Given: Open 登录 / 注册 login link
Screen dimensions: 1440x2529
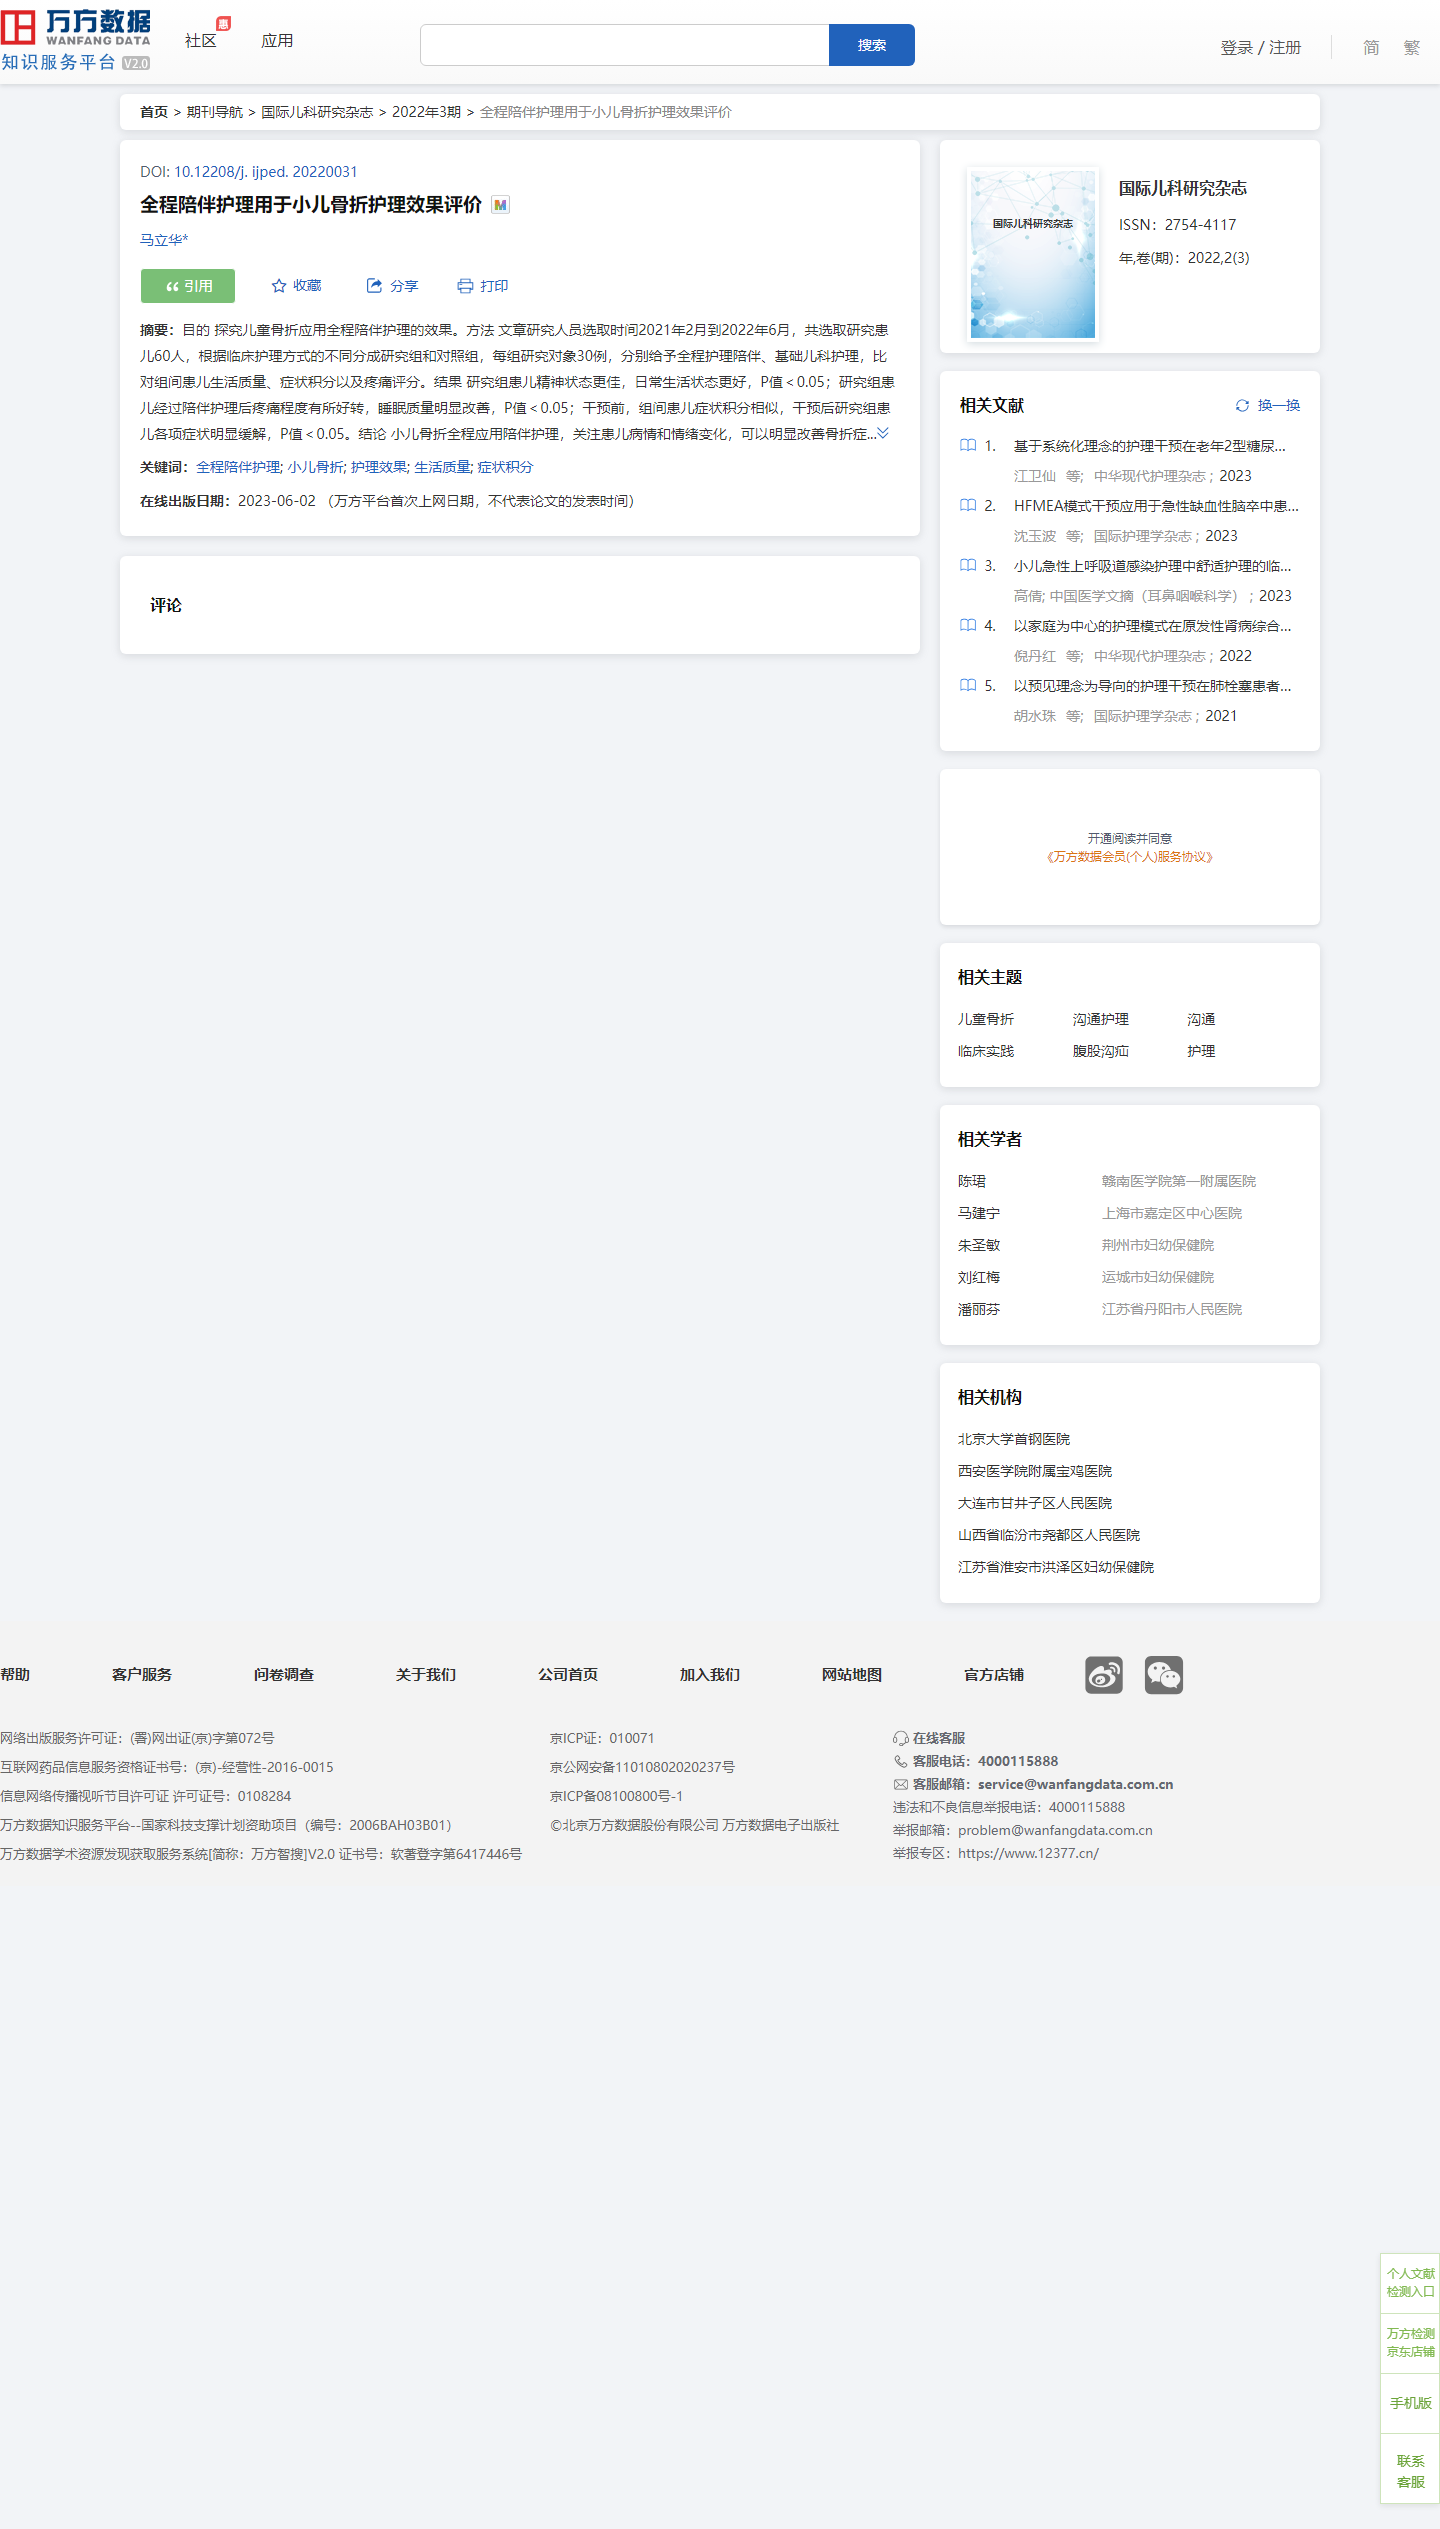Looking at the screenshot, I should [x=1260, y=48].
